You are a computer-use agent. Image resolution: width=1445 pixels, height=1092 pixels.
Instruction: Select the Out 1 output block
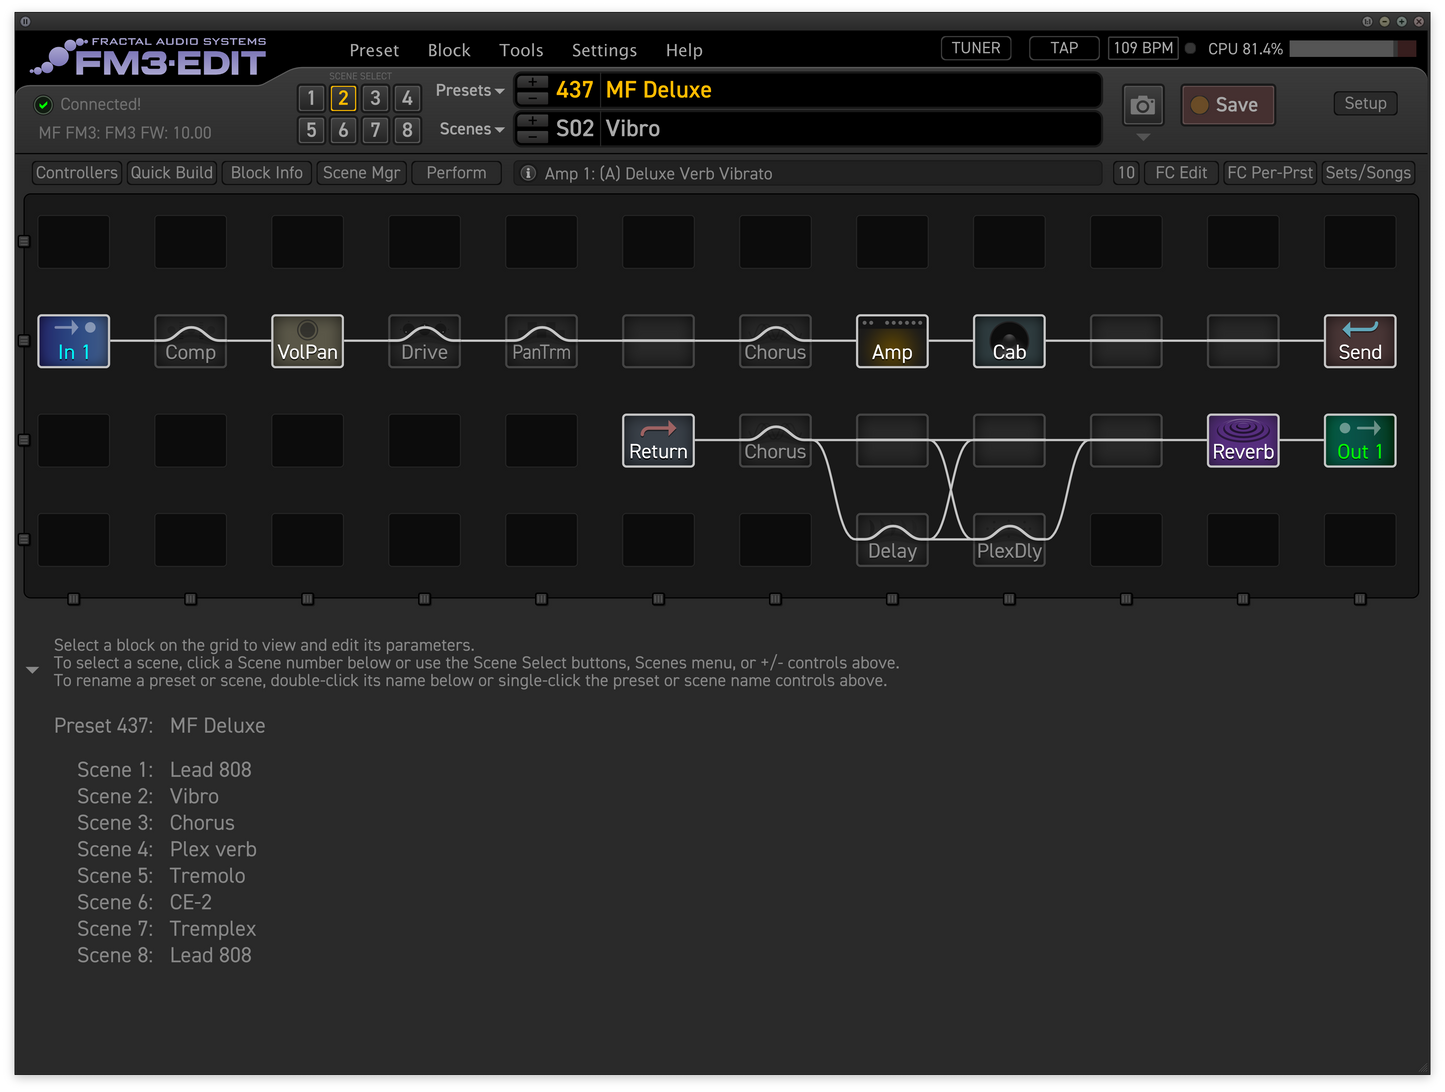click(1359, 440)
